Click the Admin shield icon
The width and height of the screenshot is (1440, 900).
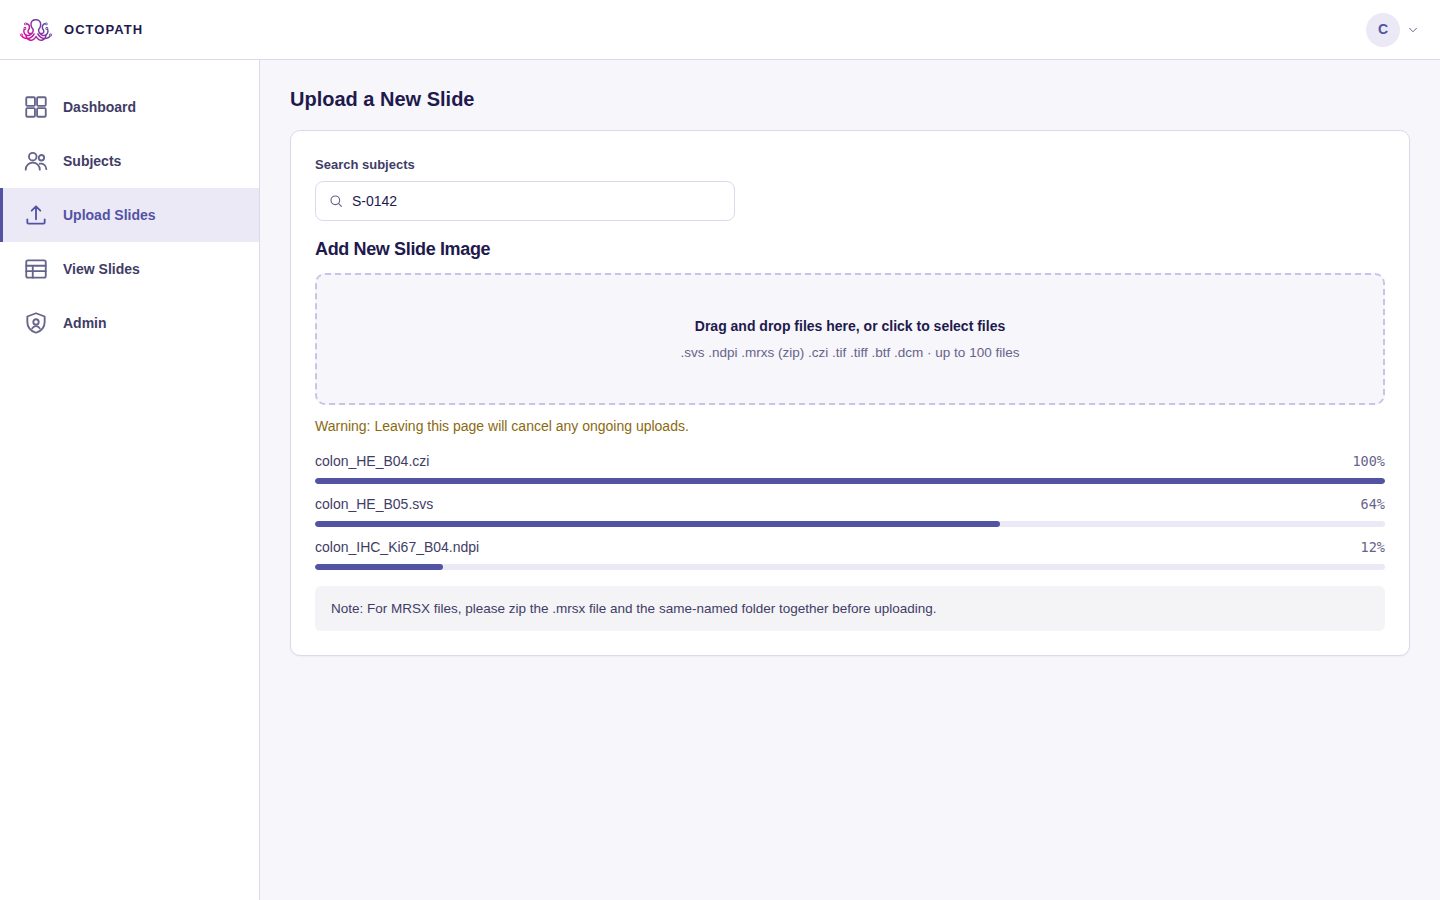(x=36, y=323)
